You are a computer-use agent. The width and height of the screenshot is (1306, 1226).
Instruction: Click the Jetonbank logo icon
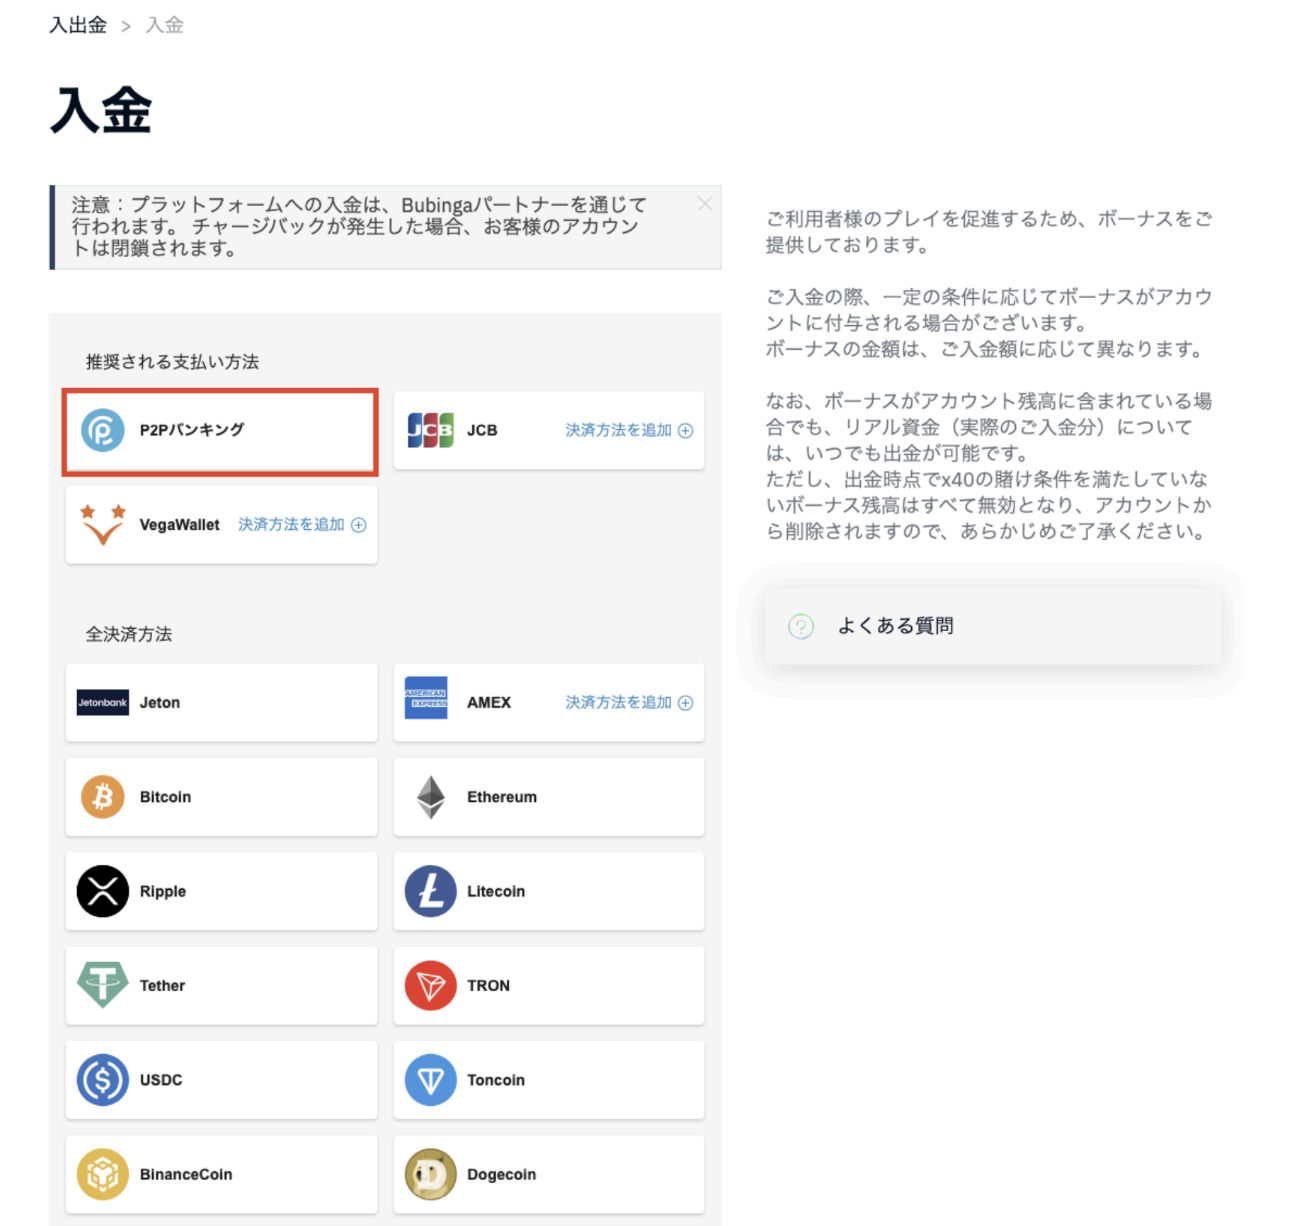[x=102, y=702]
